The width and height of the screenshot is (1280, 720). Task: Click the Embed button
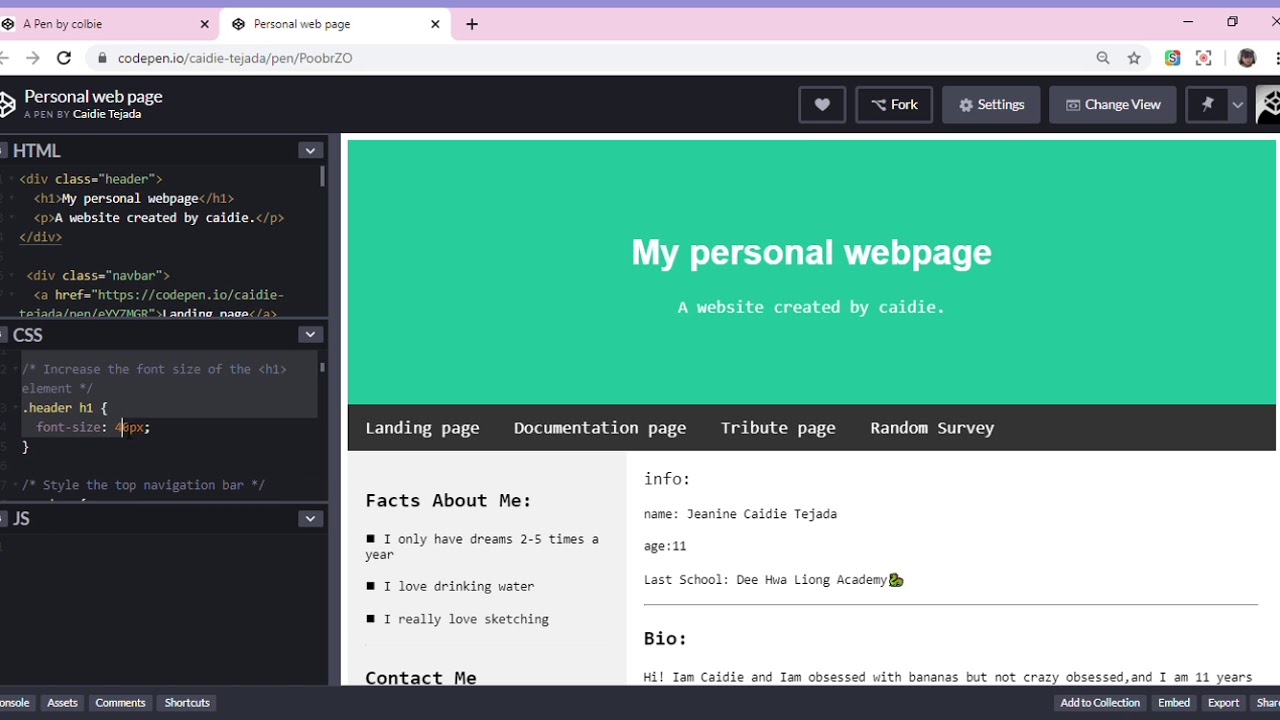1174,702
